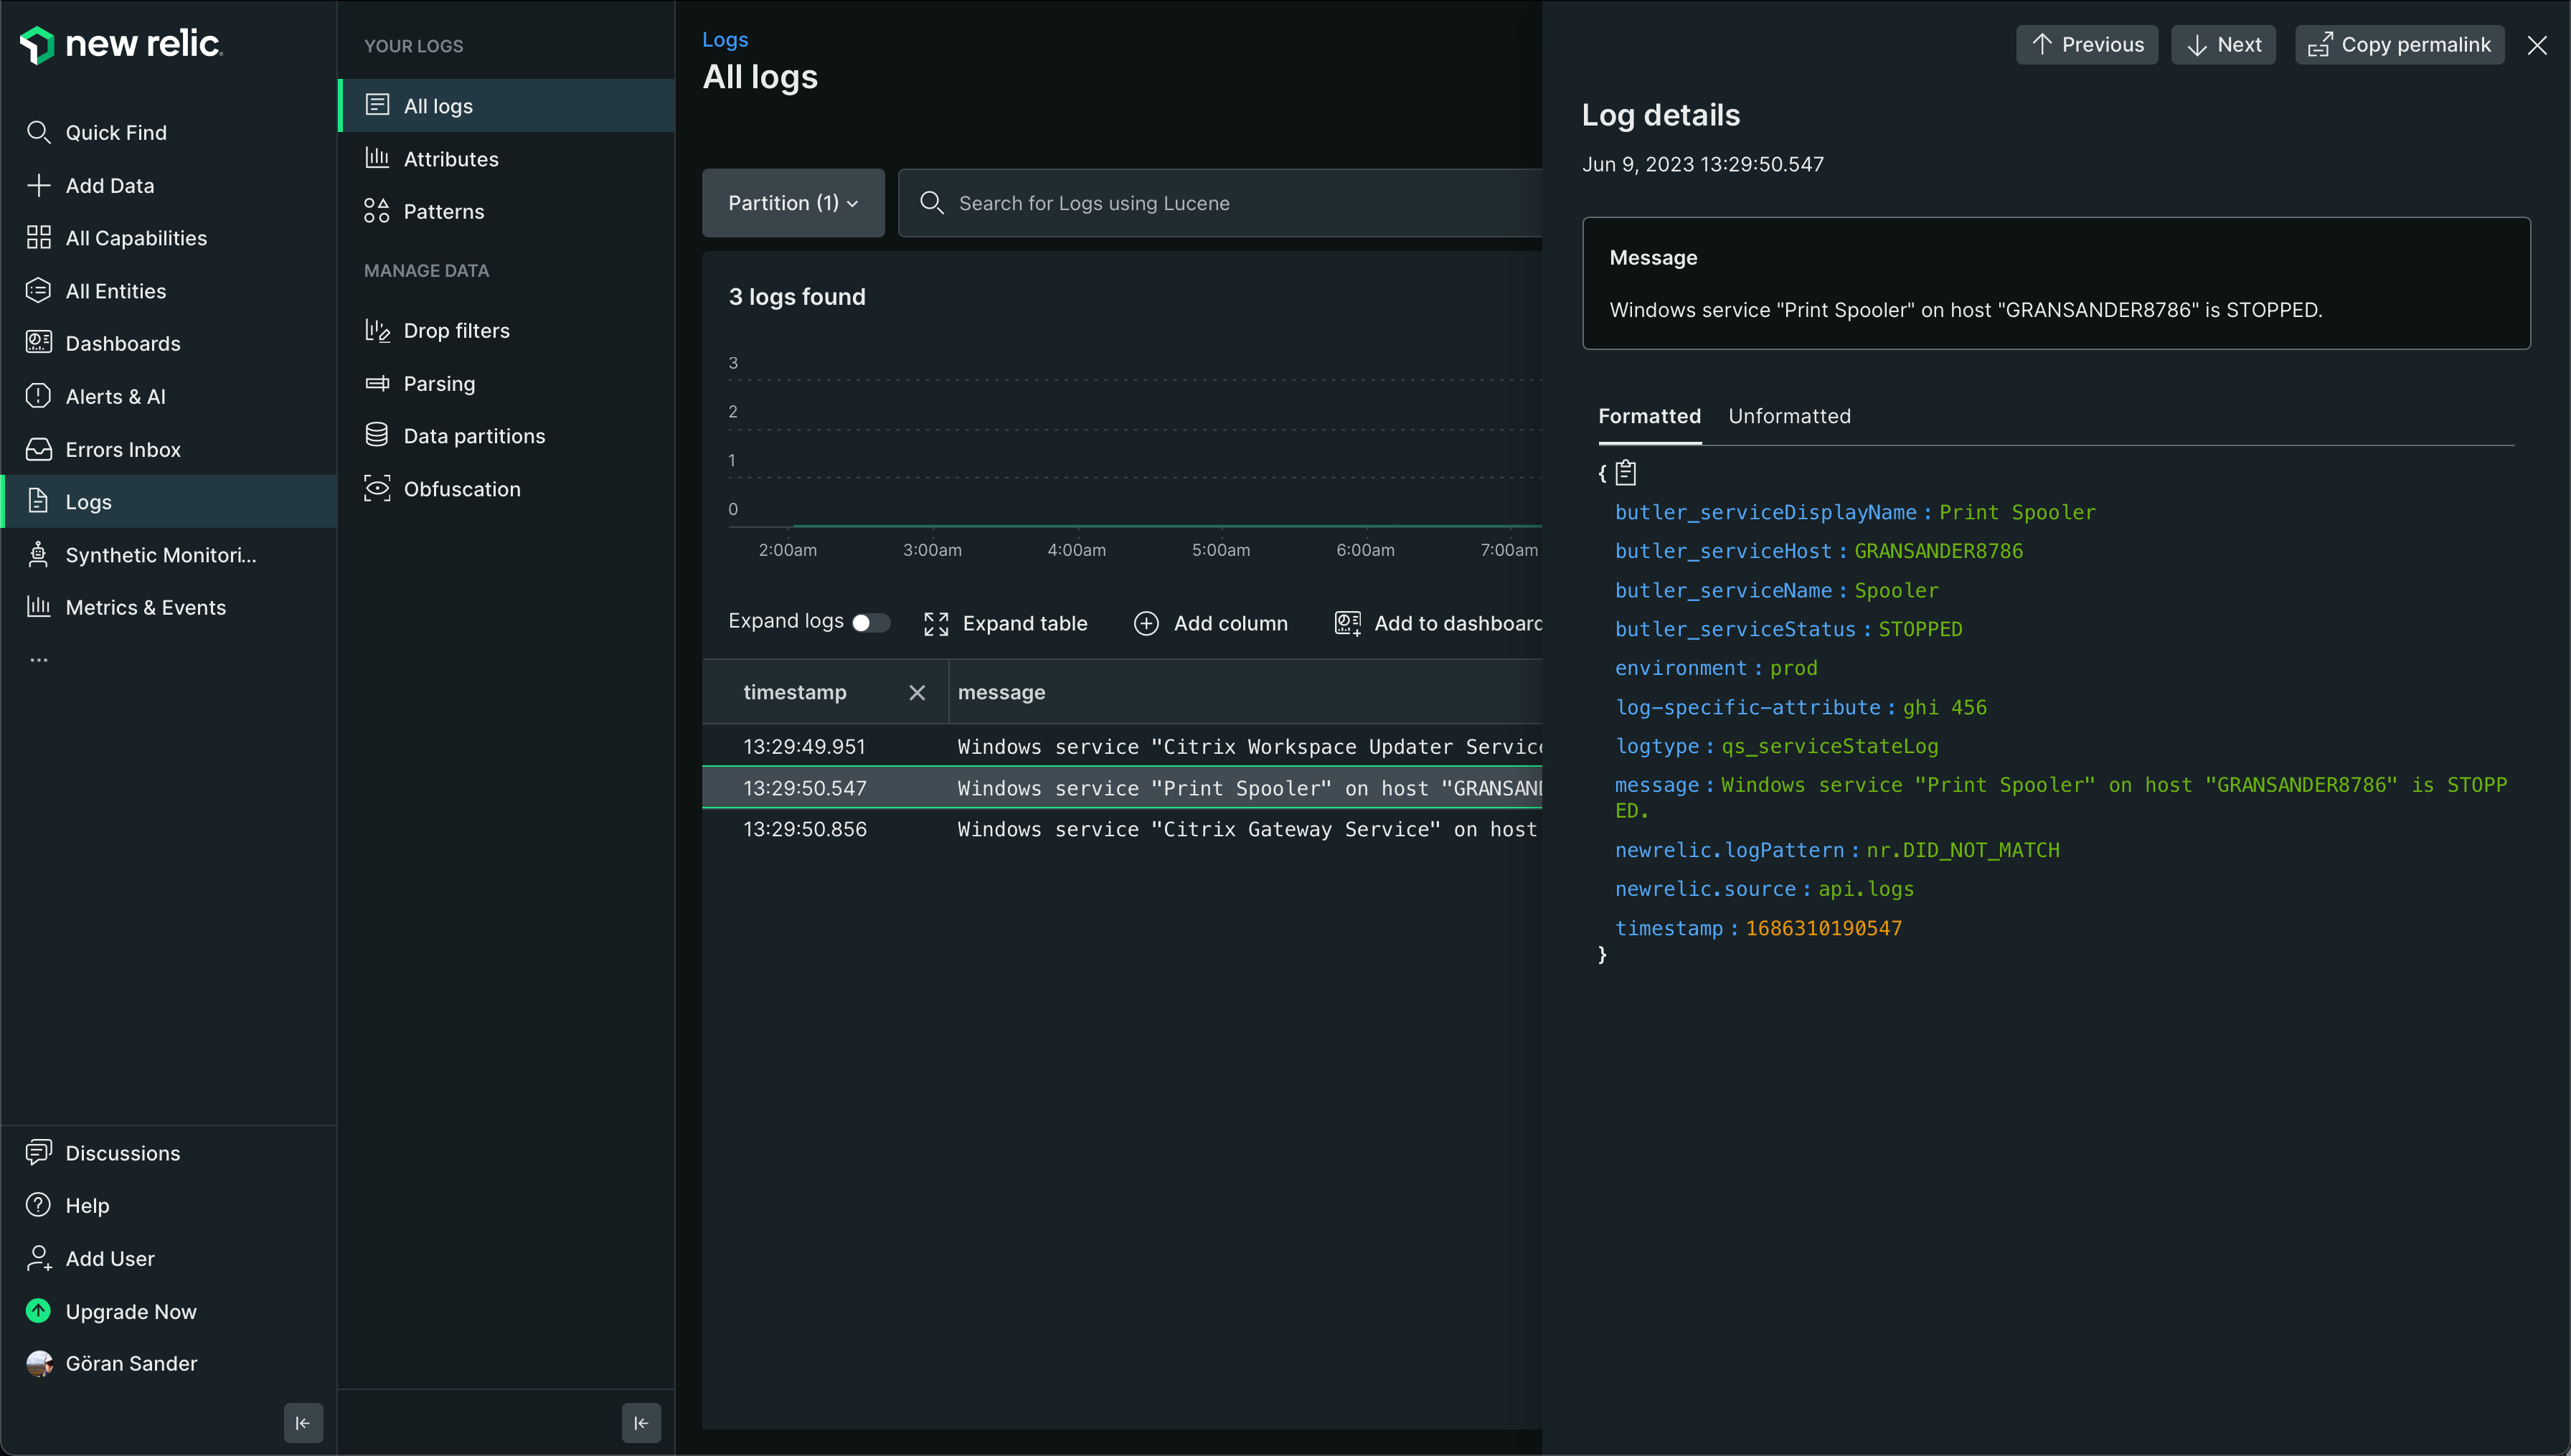
Task: Switch to the Unformatted tab
Action: [1789, 416]
